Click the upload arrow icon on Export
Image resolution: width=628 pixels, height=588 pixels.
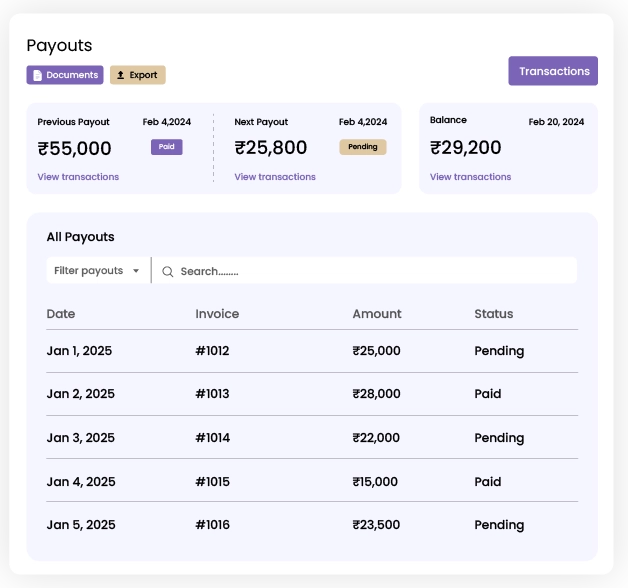(120, 75)
